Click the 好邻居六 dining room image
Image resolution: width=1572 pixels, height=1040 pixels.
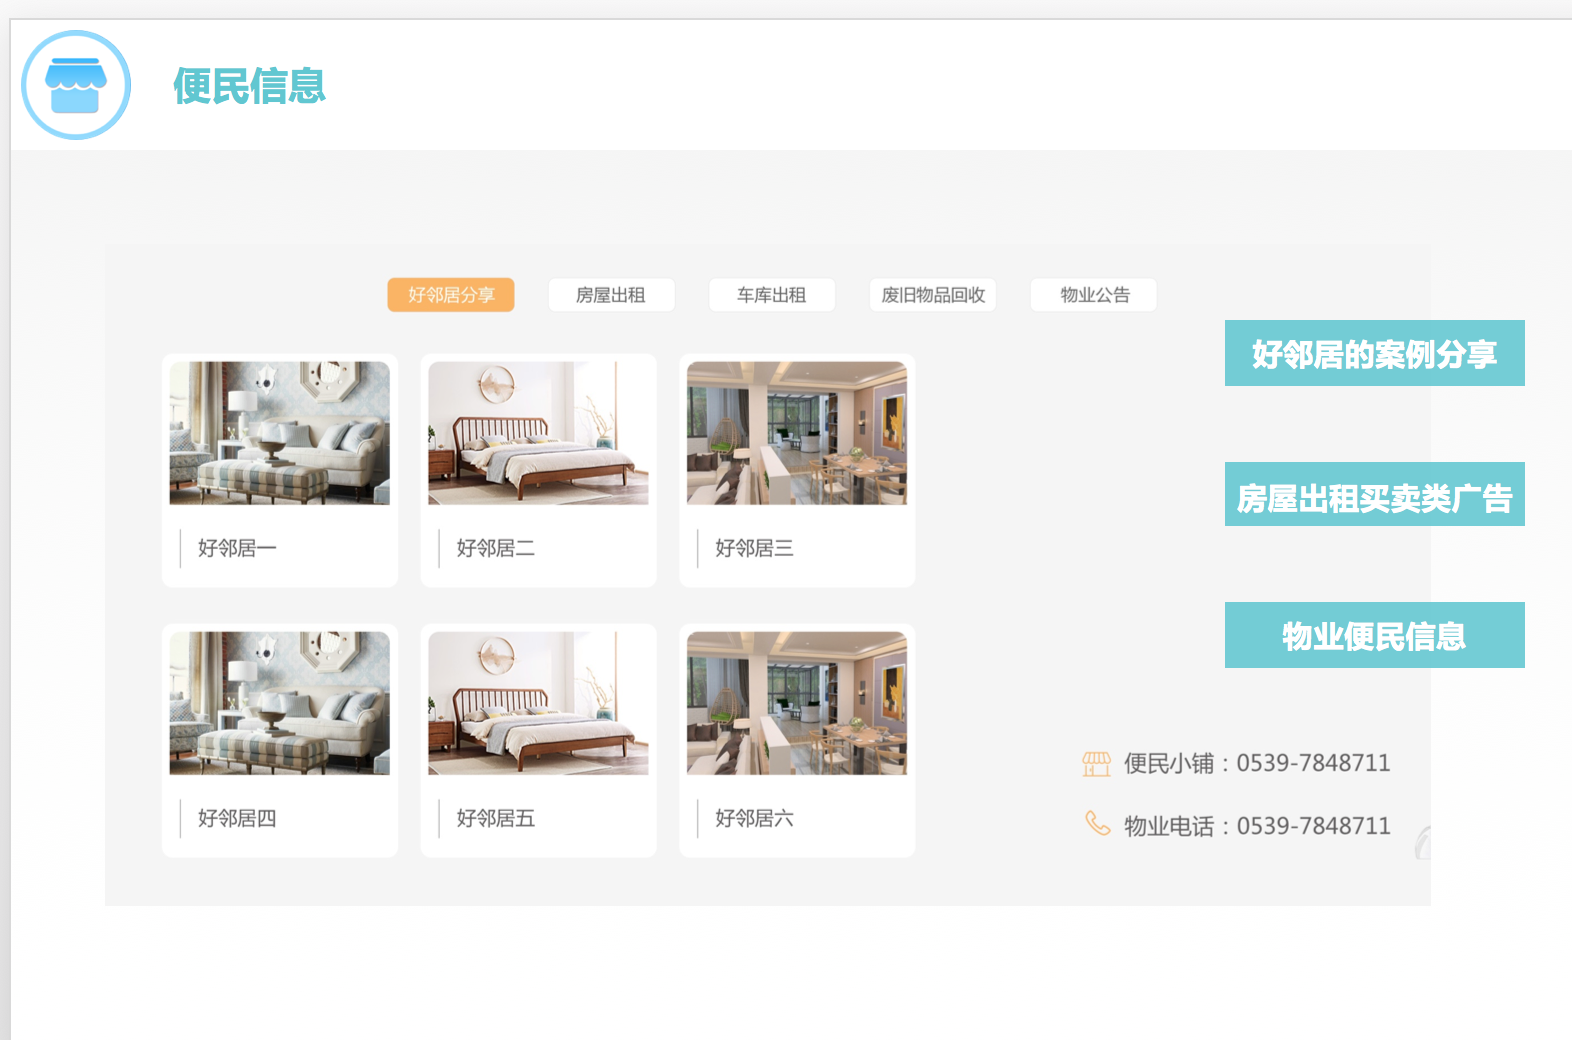(797, 703)
